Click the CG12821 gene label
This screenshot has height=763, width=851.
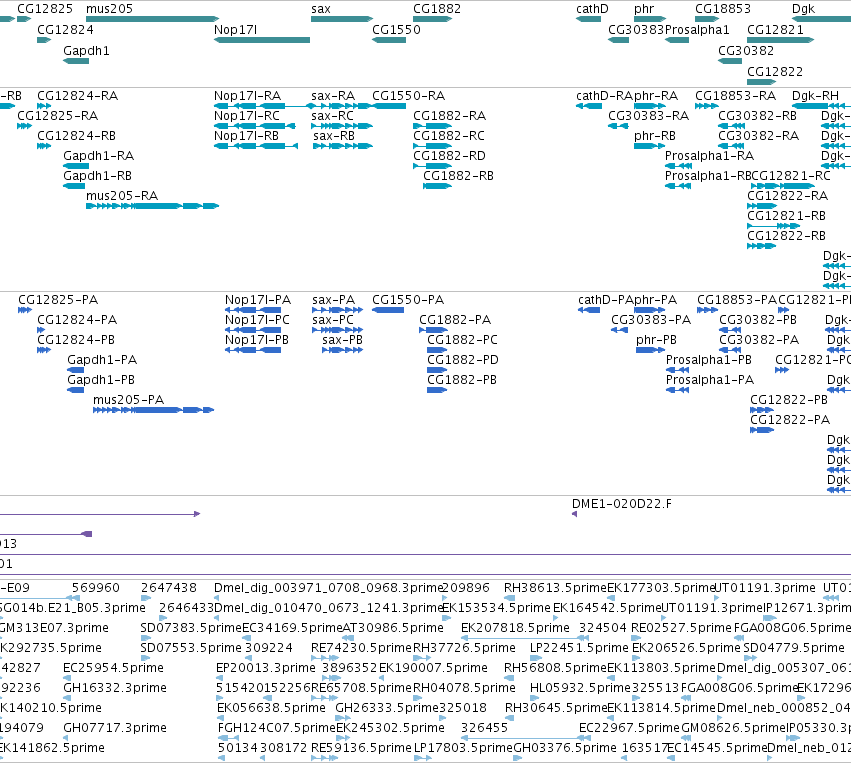pos(775,30)
